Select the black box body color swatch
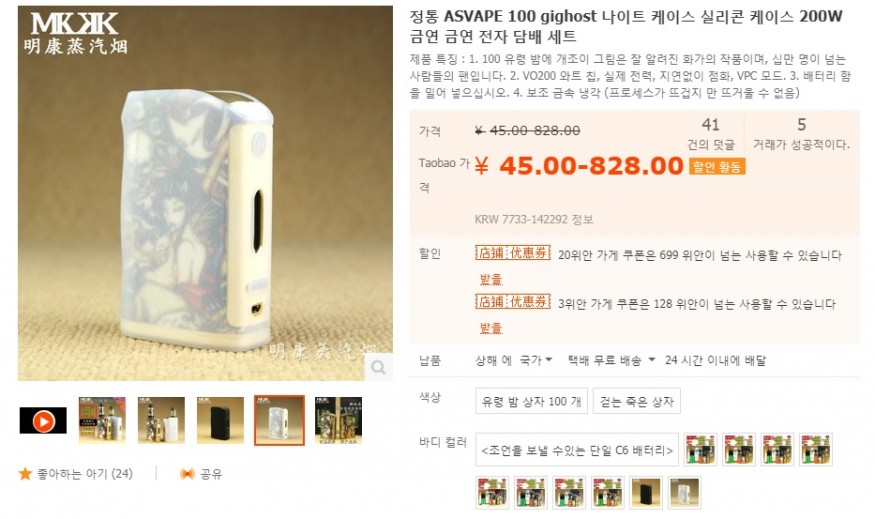This screenshot has height=519, width=875. click(x=646, y=493)
